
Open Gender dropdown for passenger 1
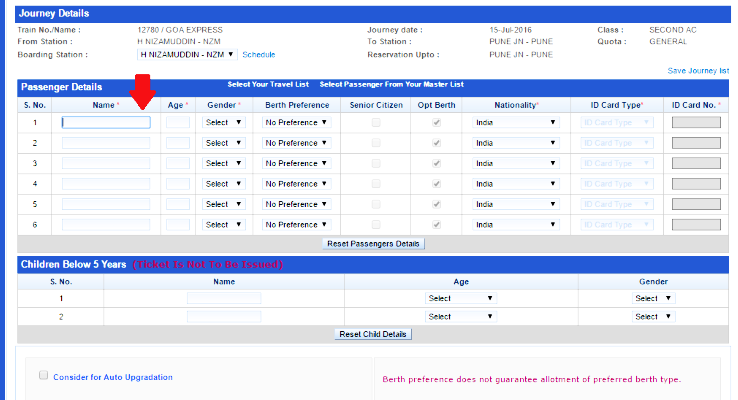tap(223, 123)
